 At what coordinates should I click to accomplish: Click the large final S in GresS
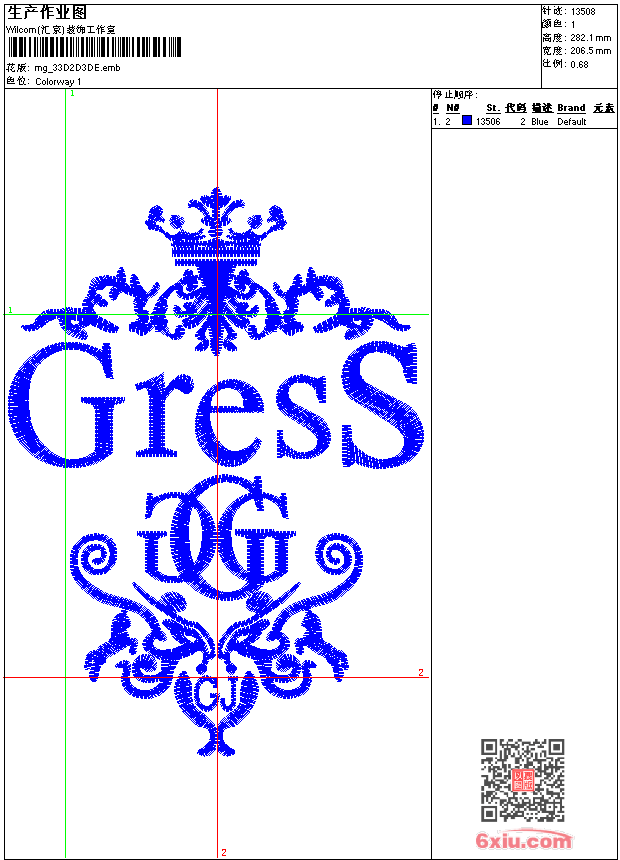click(380, 405)
